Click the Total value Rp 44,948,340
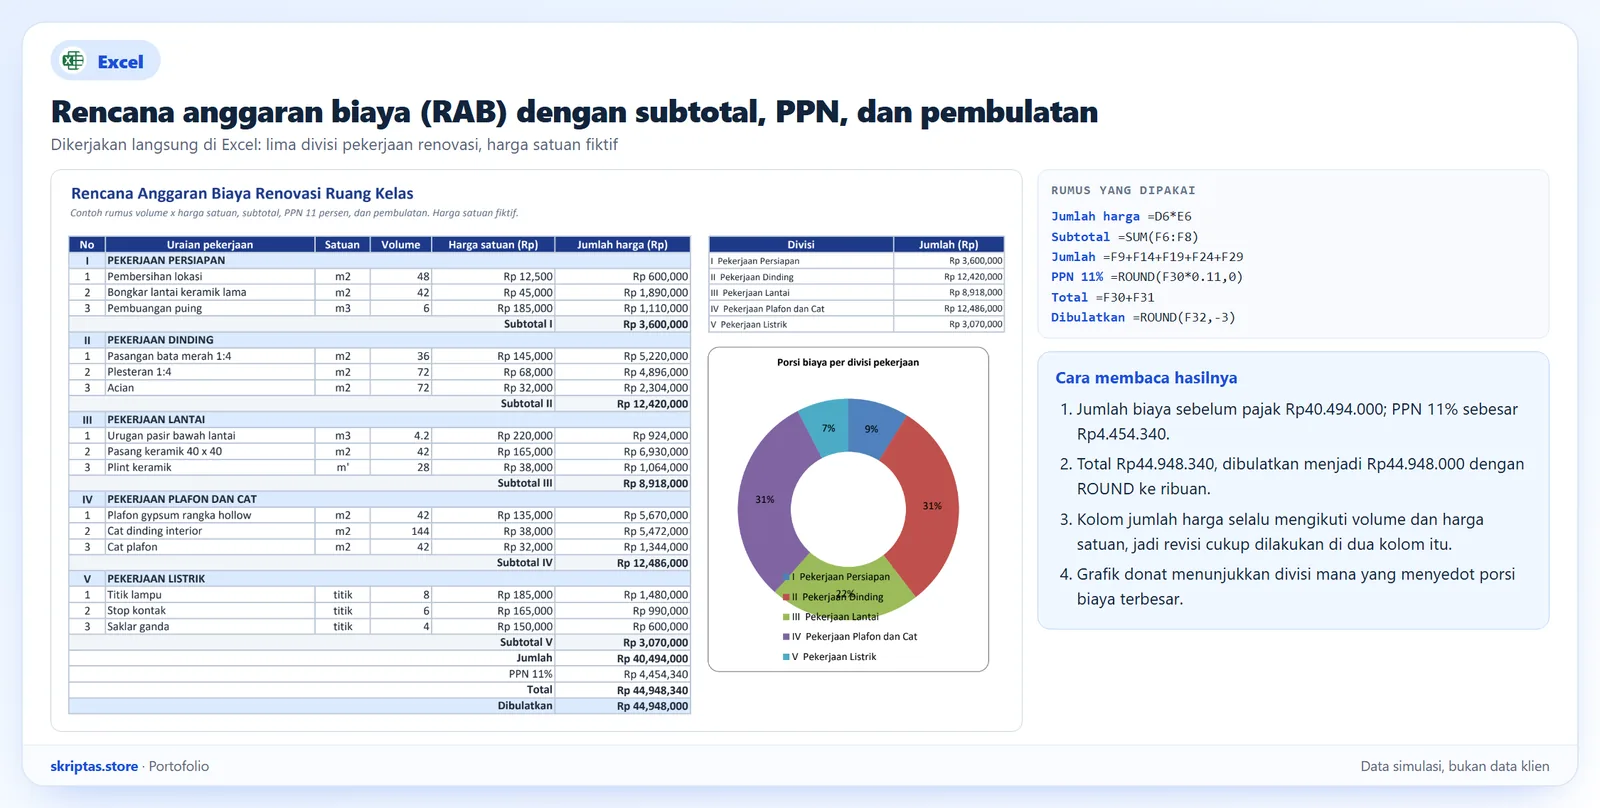 [652, 690]
